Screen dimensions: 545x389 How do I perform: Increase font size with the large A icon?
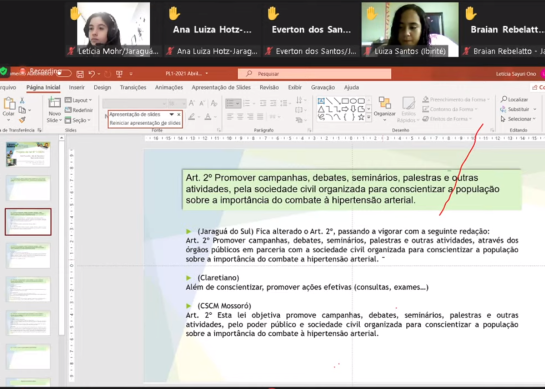[192, 103]
